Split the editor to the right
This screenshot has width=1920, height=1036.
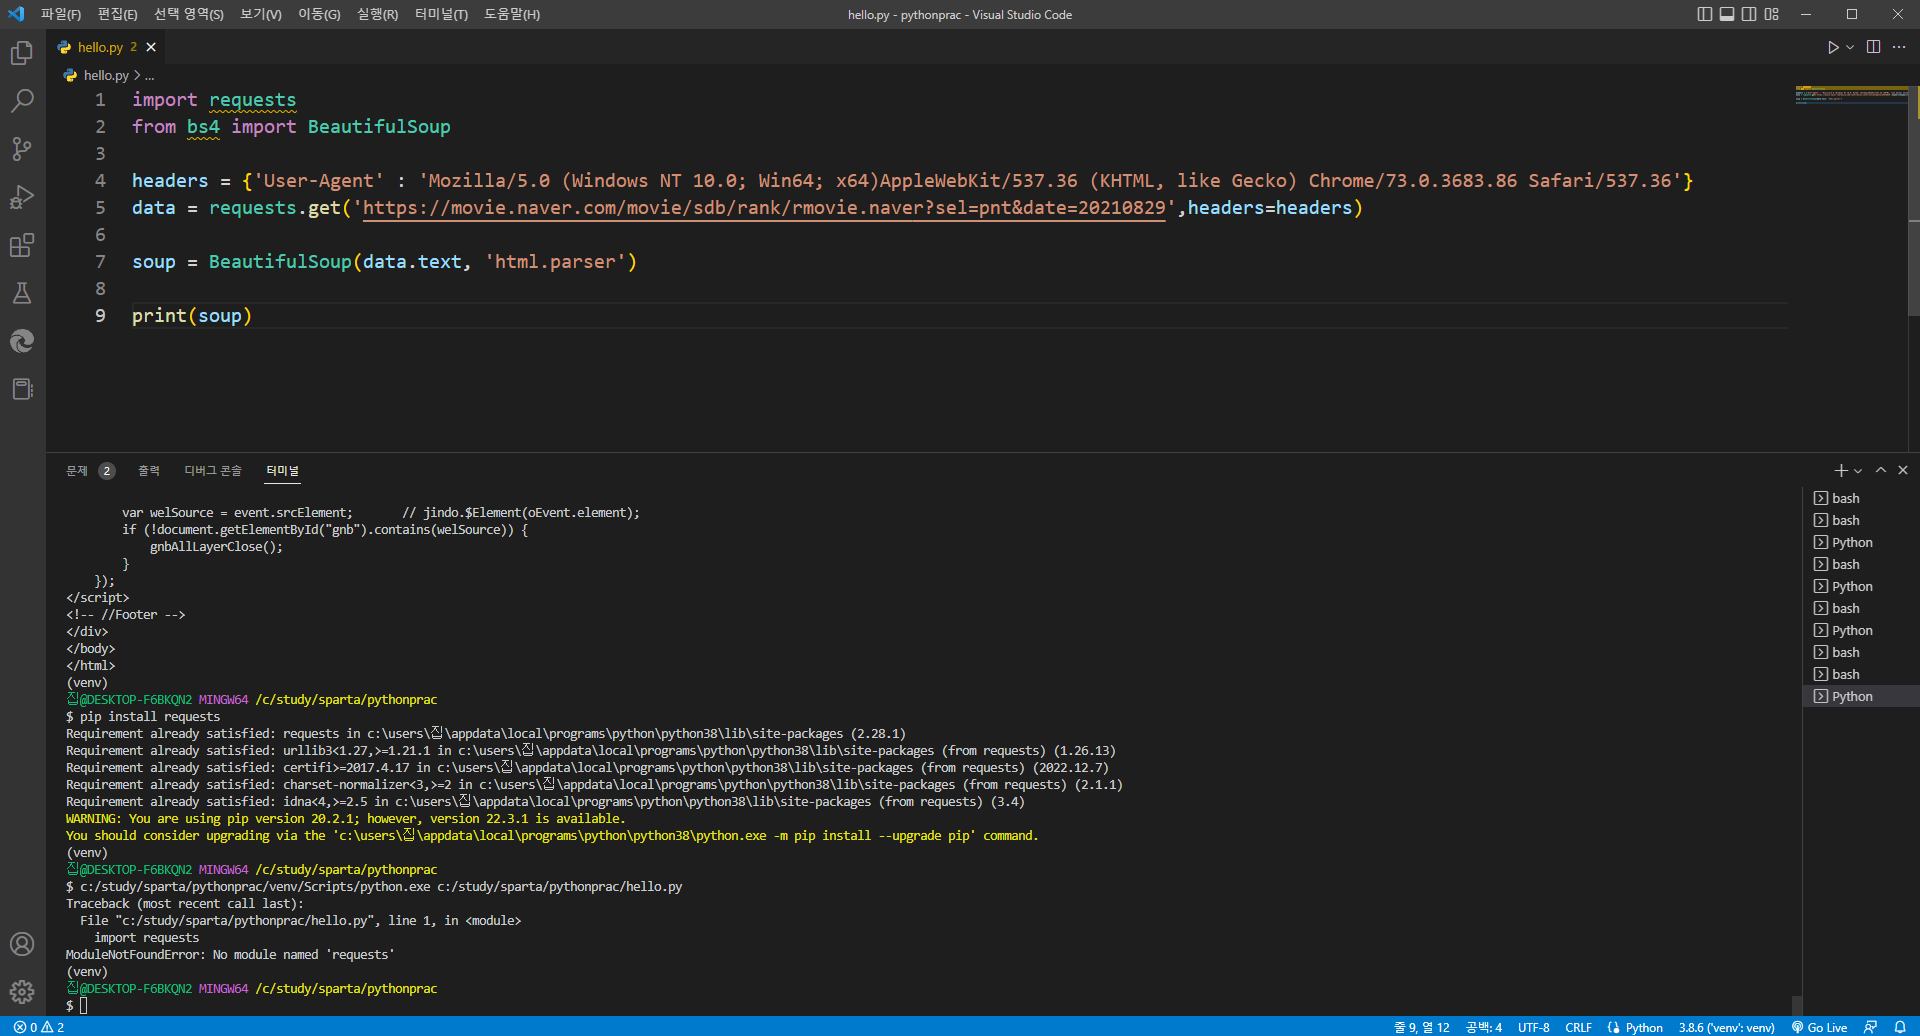coord(1873,47)
